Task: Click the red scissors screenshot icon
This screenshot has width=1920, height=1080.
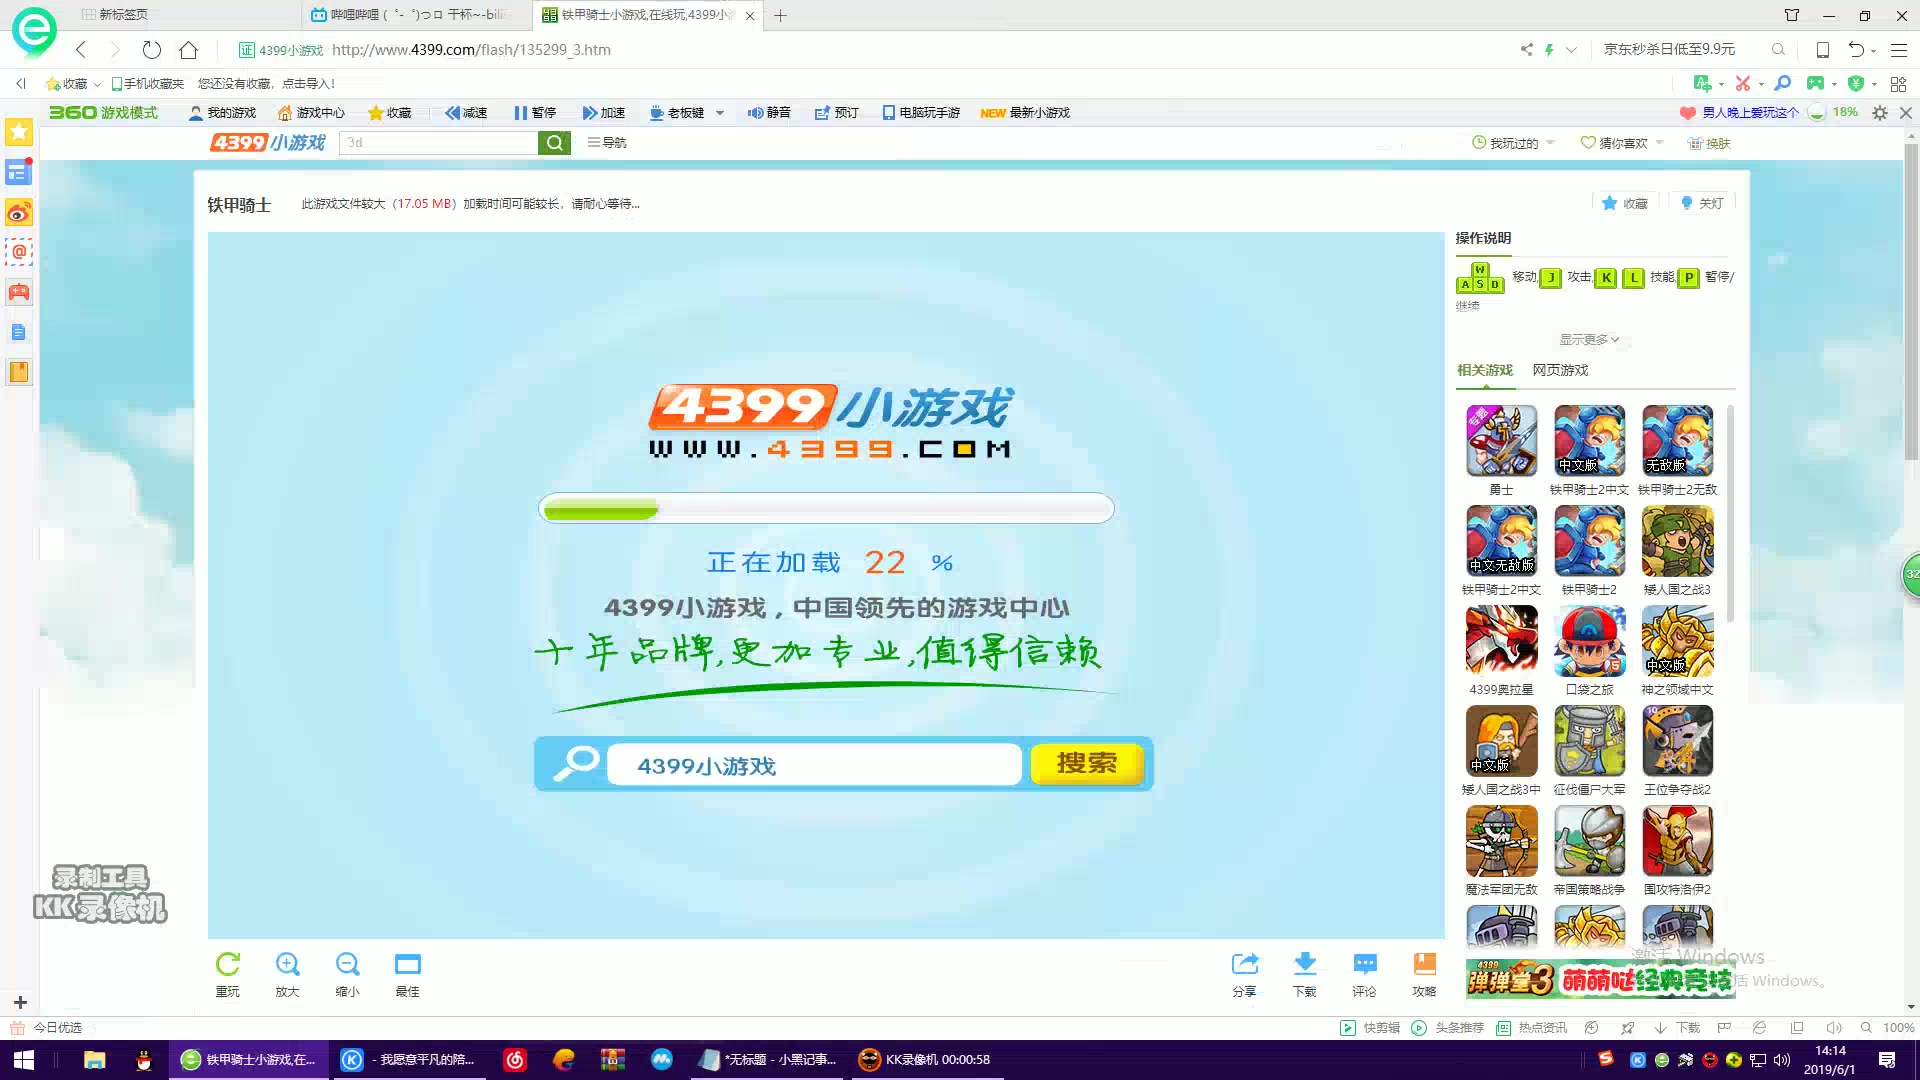Action: click(x=1743, y=84)
